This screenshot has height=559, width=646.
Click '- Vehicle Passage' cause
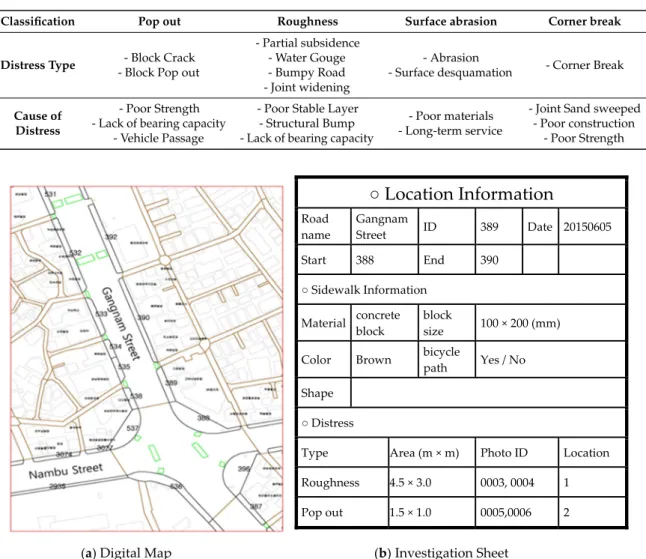click(159, 138)
